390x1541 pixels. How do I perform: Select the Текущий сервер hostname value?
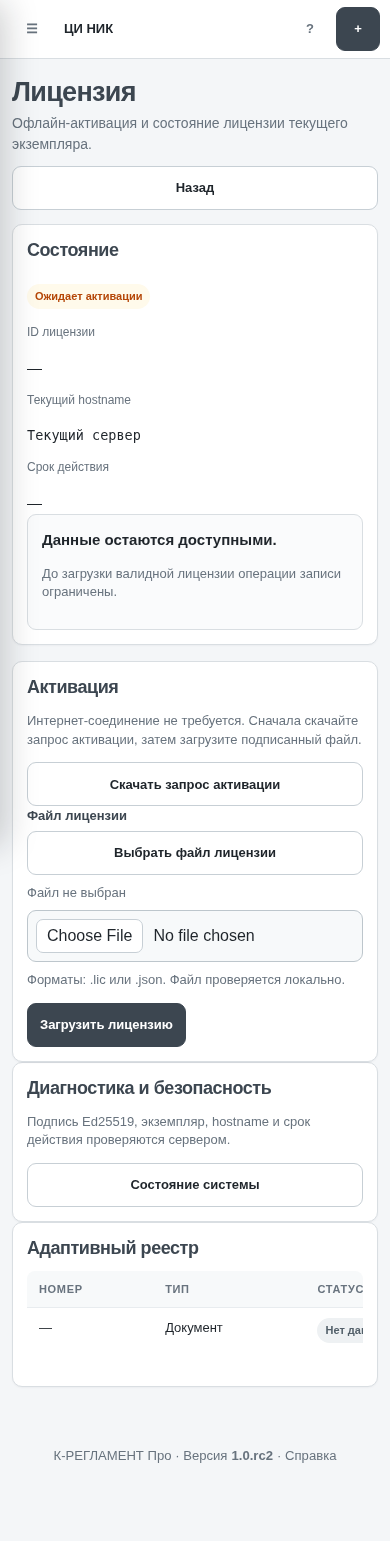coord(84,435)
